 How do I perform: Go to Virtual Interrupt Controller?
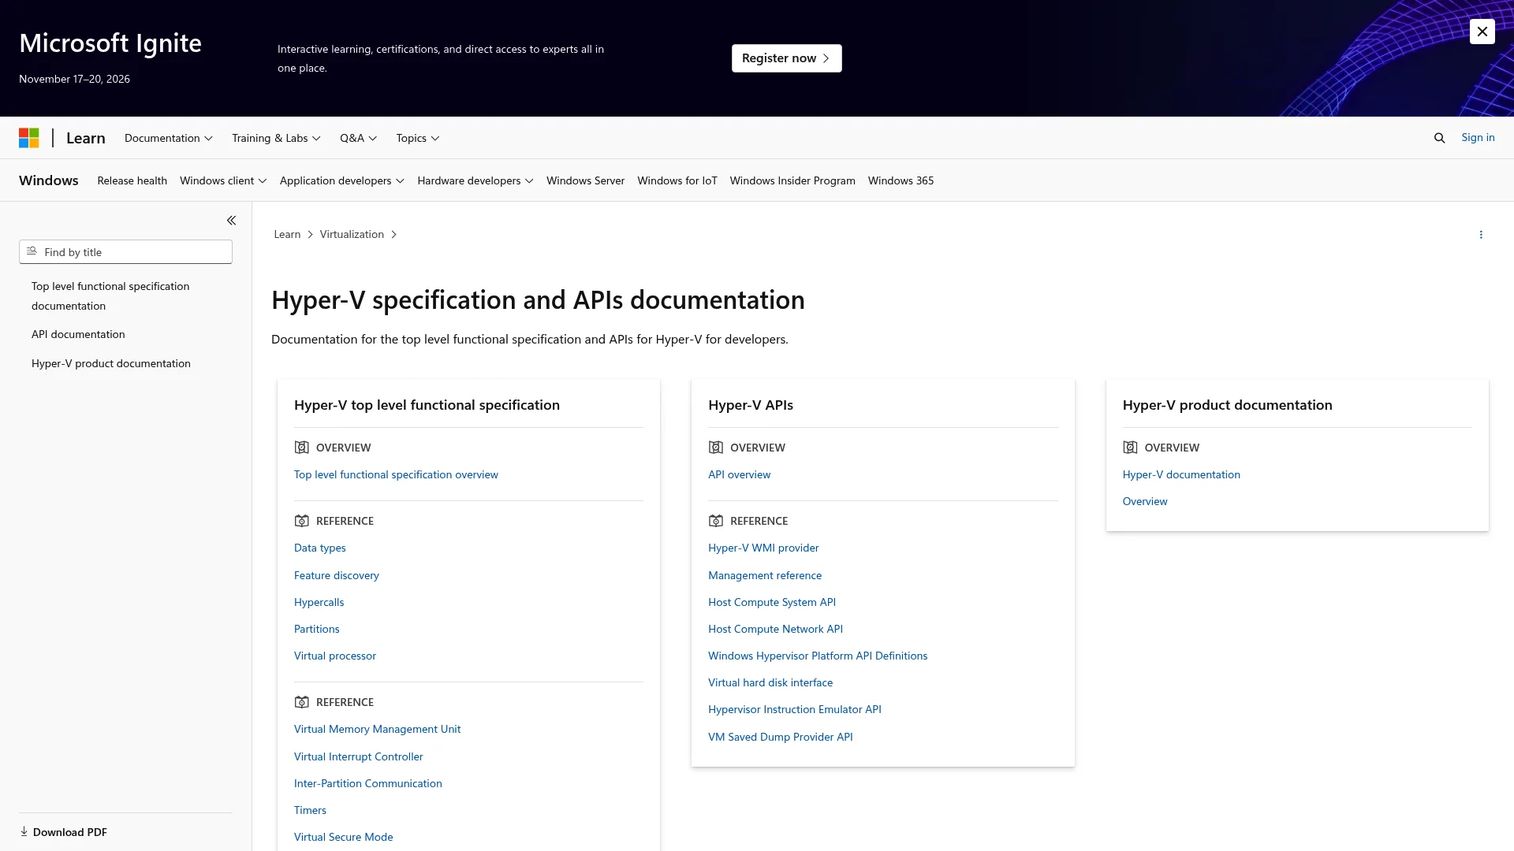358,757
